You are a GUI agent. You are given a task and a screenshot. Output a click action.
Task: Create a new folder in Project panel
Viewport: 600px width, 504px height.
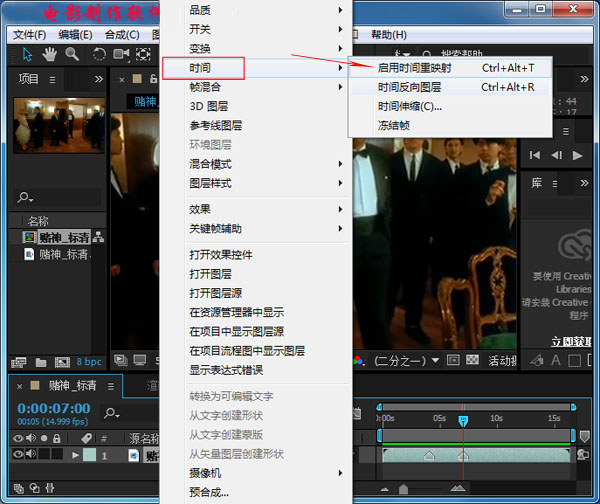[x=41, y=362]
